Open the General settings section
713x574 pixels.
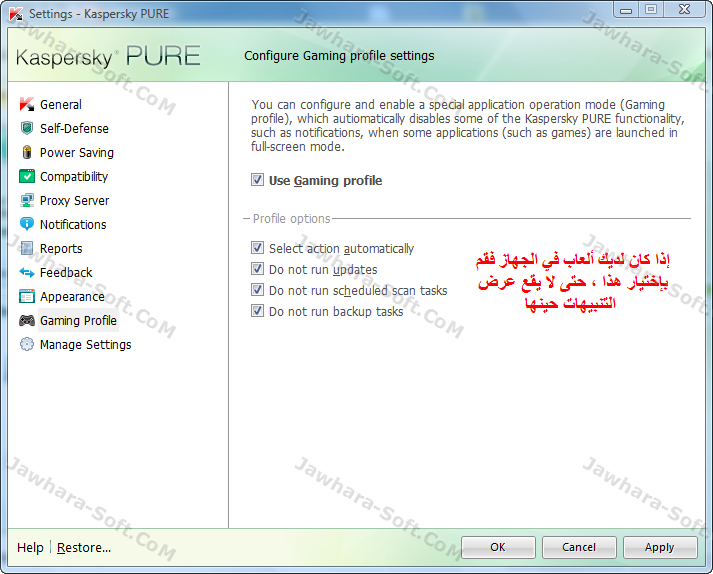coord(61,105)
